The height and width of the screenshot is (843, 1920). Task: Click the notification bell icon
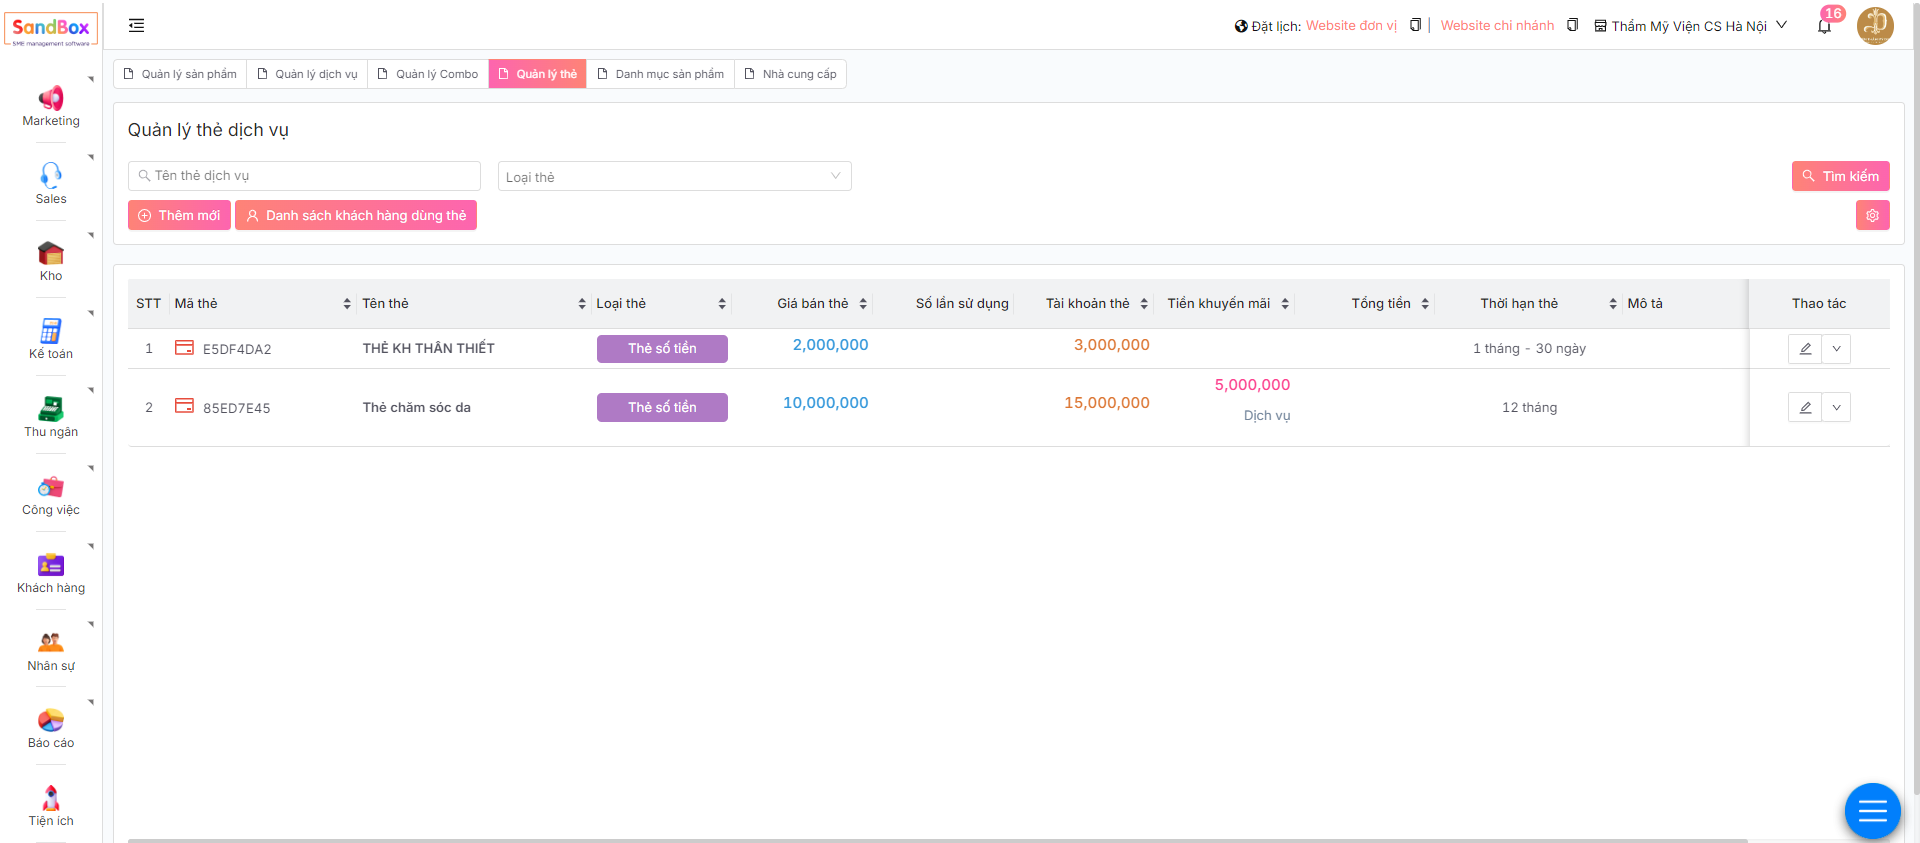coord(1824,26)
